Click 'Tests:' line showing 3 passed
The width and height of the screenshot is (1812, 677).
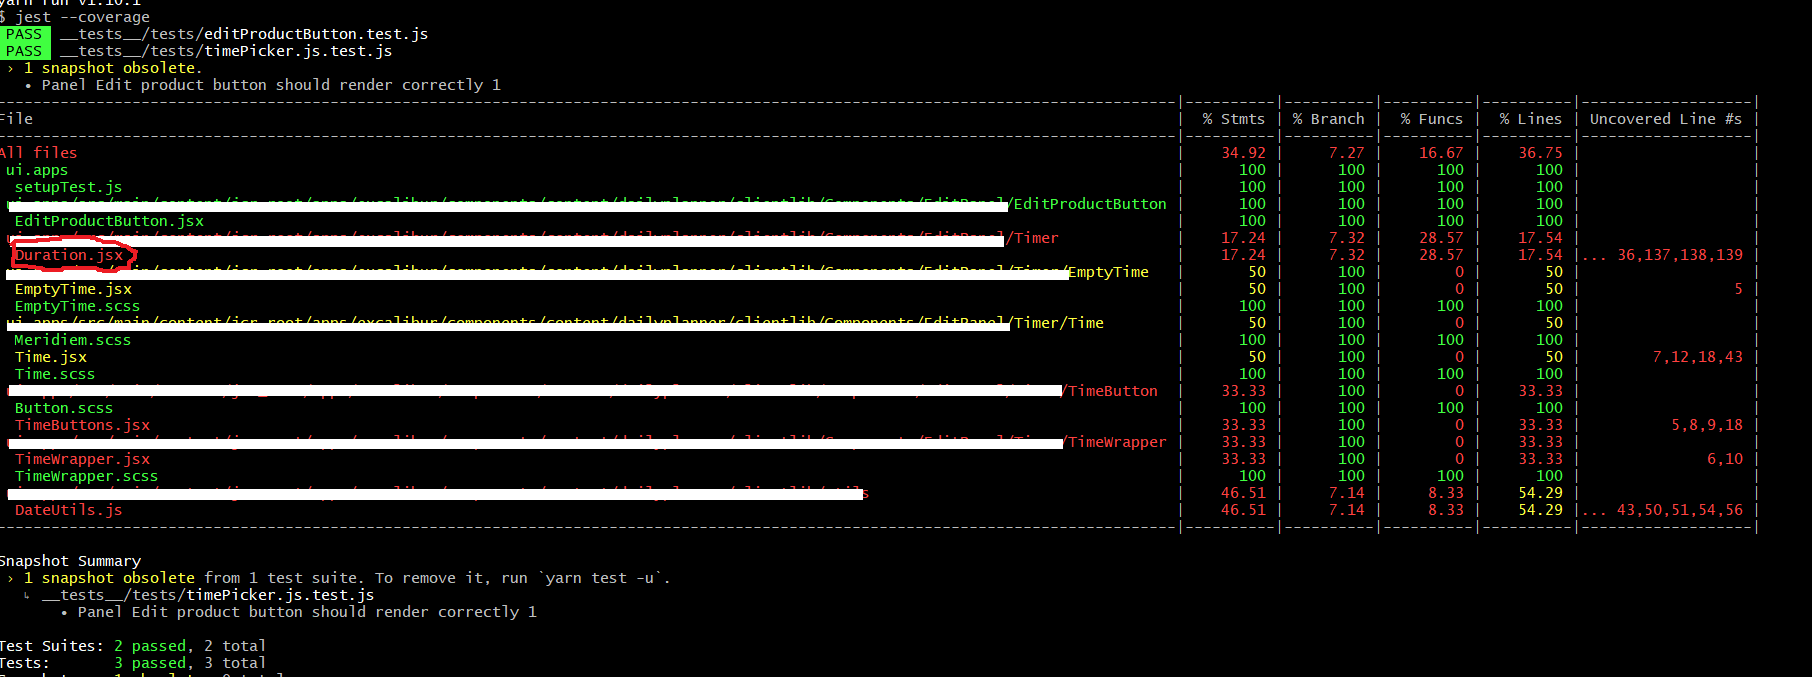(x=133, y=663)
